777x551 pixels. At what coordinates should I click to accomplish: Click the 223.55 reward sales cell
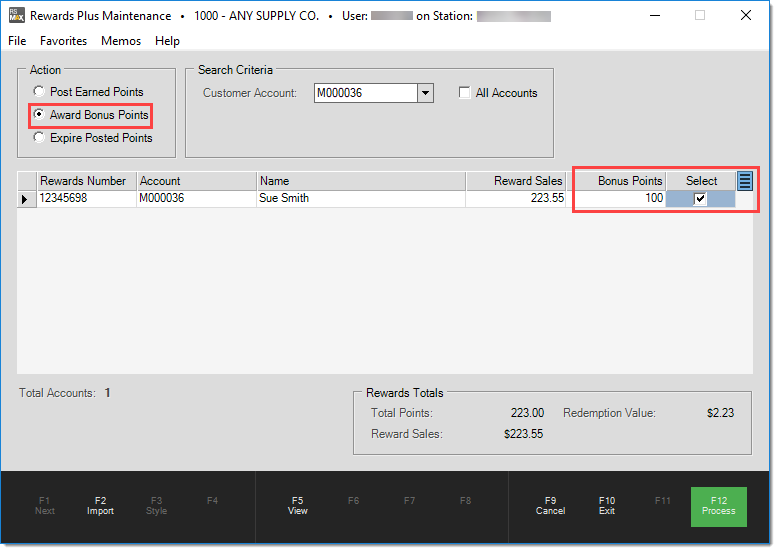point(516,199)
